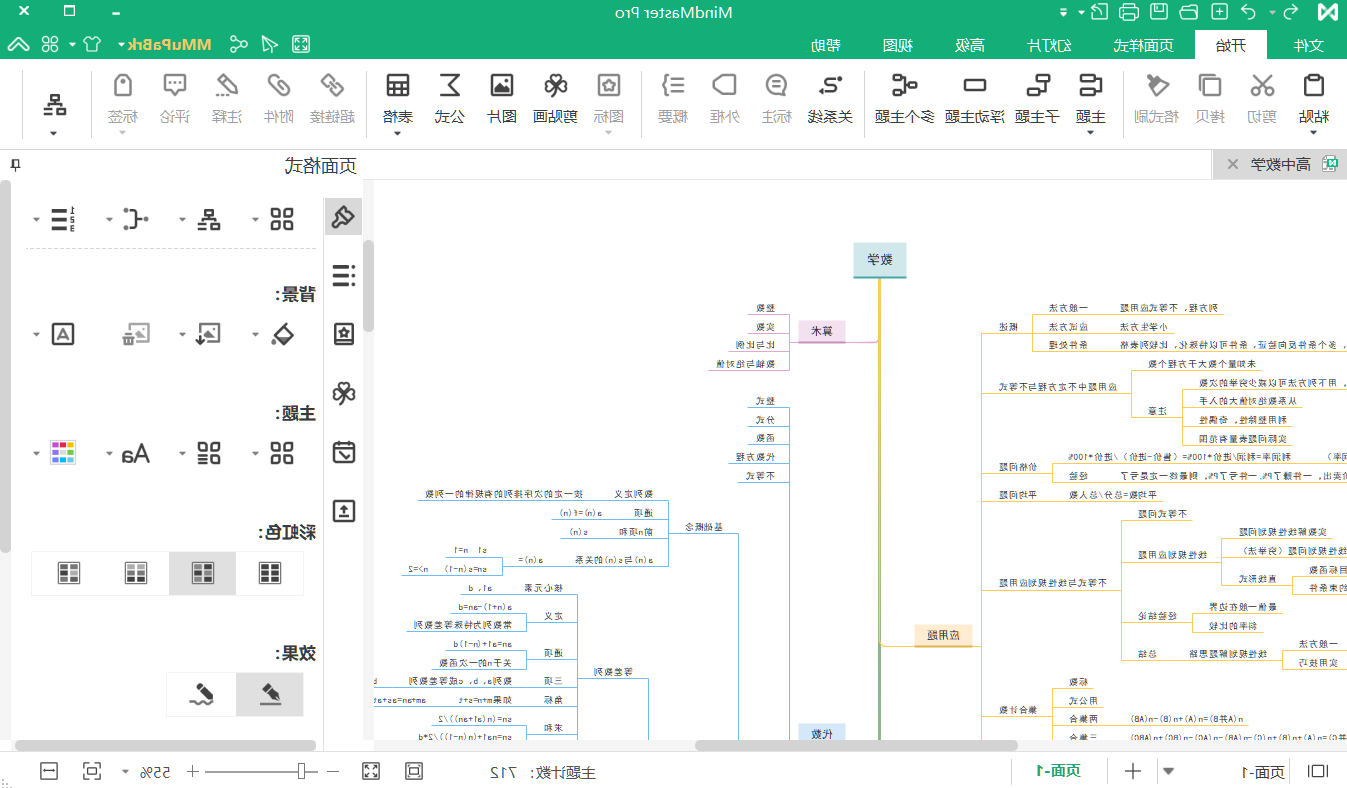
Task: Add a Boundary (外框) shape
Action: pos(724,98)
